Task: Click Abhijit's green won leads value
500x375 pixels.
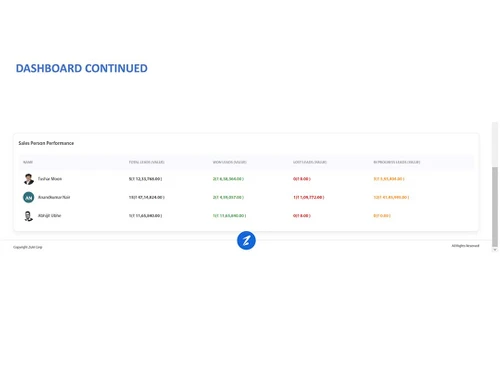Action: click(x=229, y=216)
